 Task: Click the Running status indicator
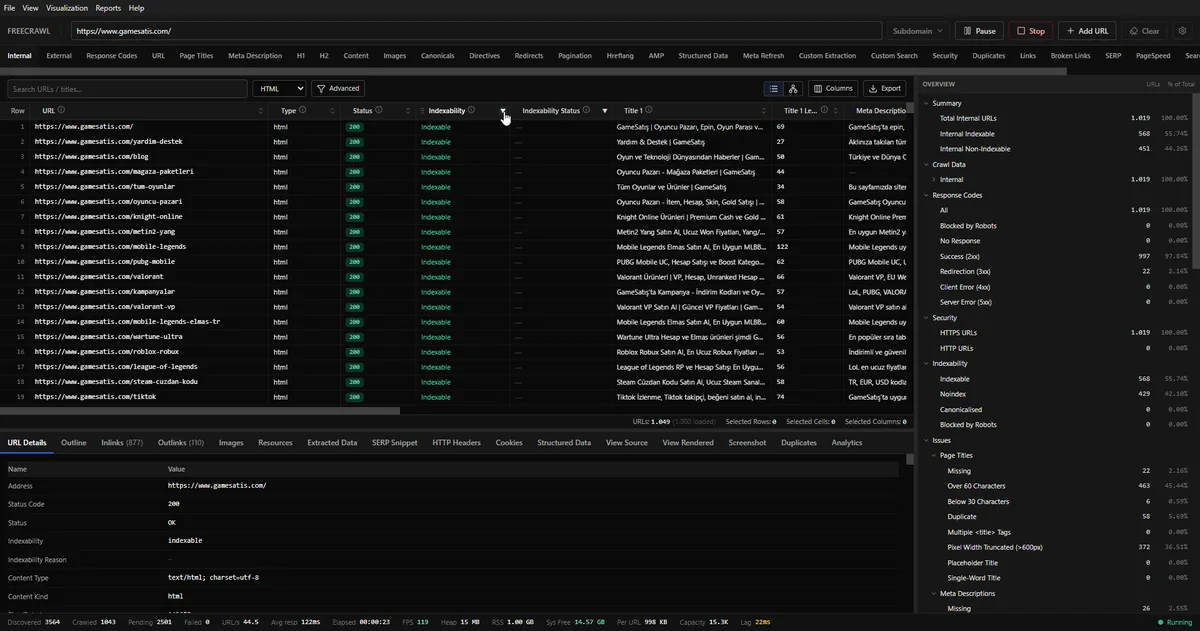point(1174,622)
